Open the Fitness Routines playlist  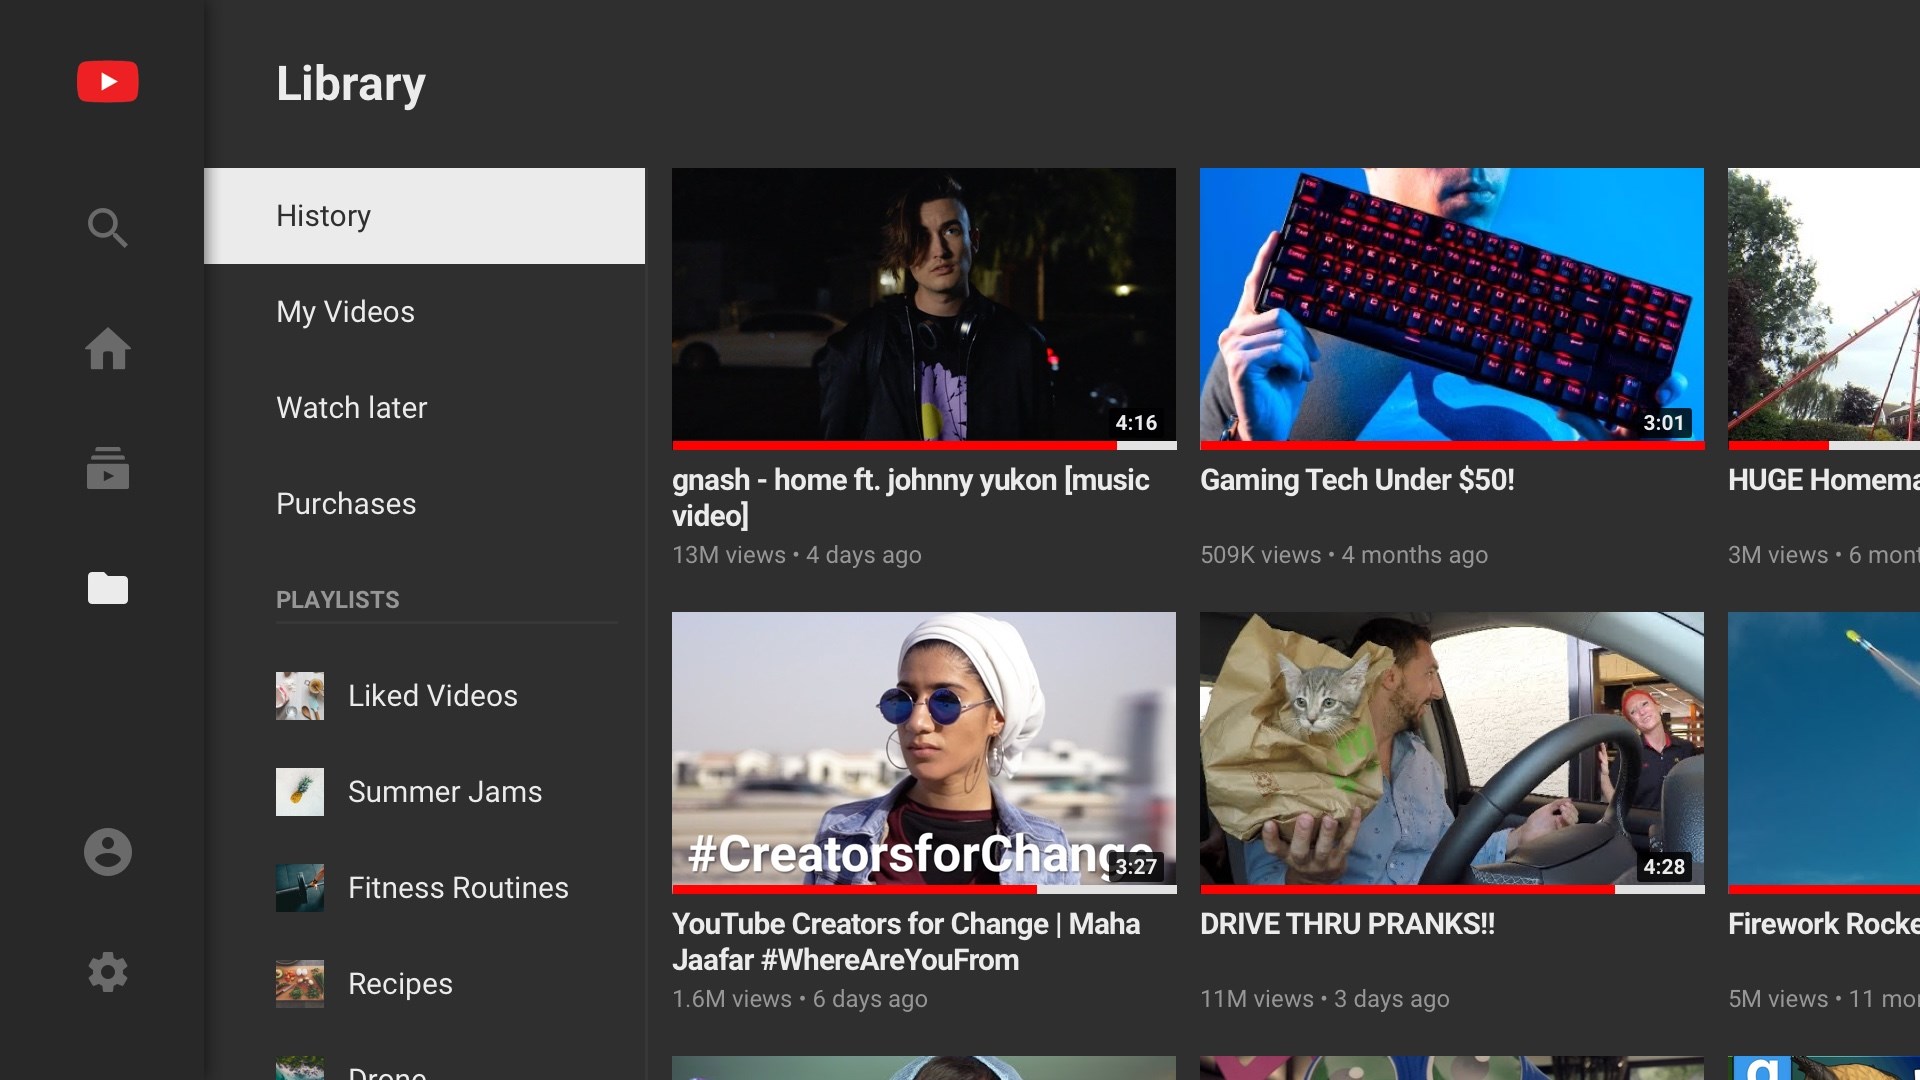[x=457, y=888]
